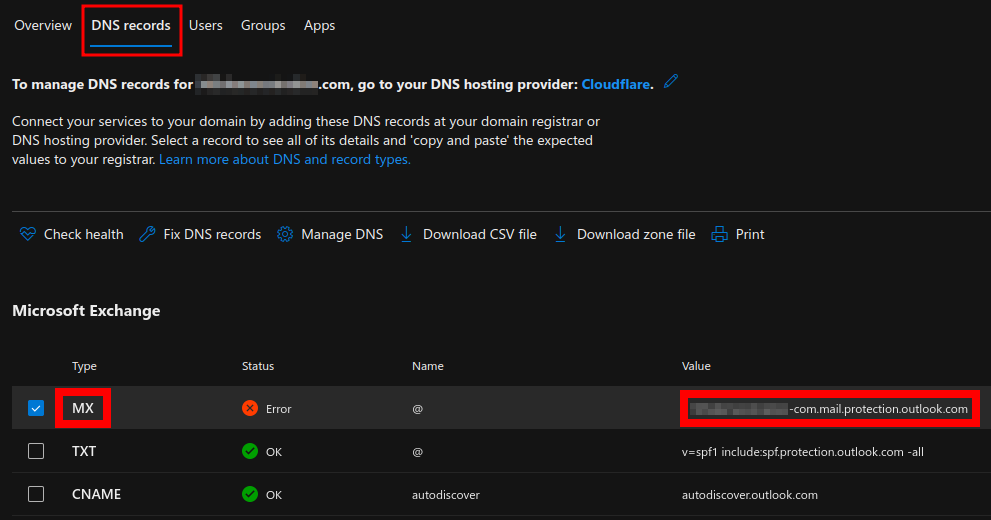Click the Print printer icon
The height and width of the screenshot is (520, 991).
pos(719,234)
